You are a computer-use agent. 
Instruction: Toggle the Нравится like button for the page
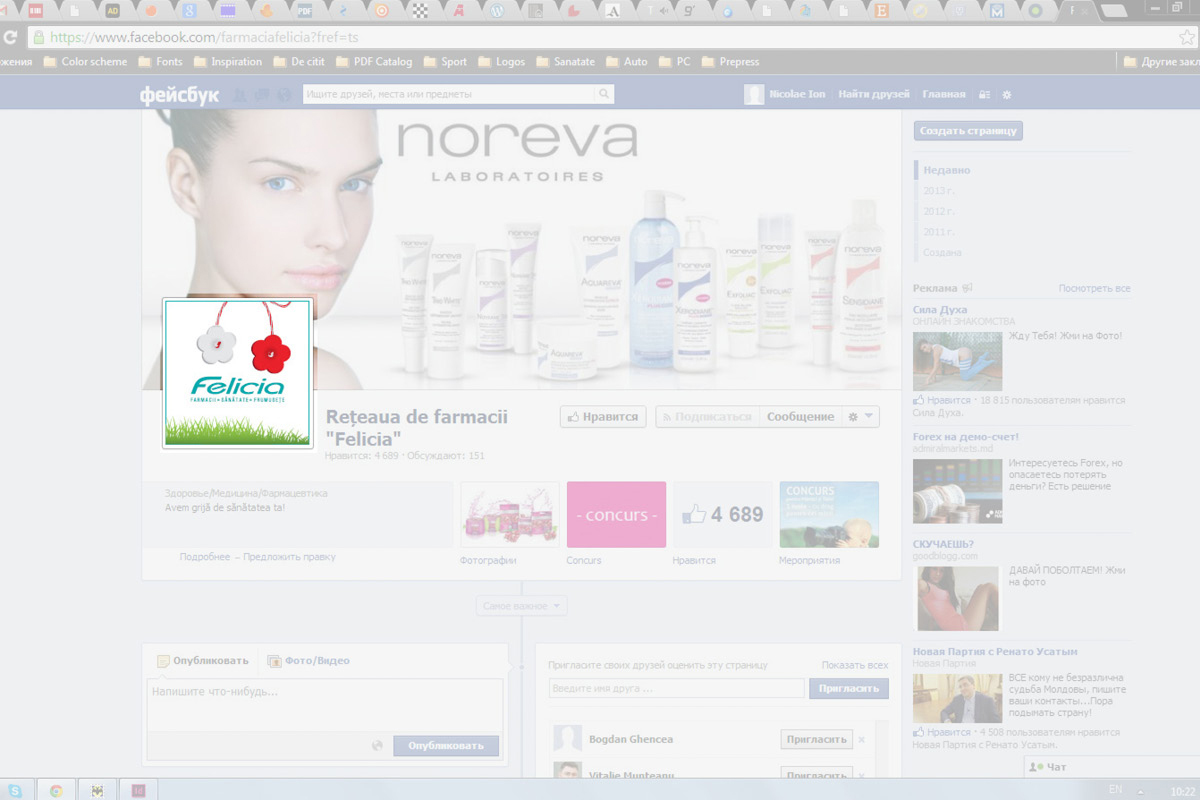603,417
